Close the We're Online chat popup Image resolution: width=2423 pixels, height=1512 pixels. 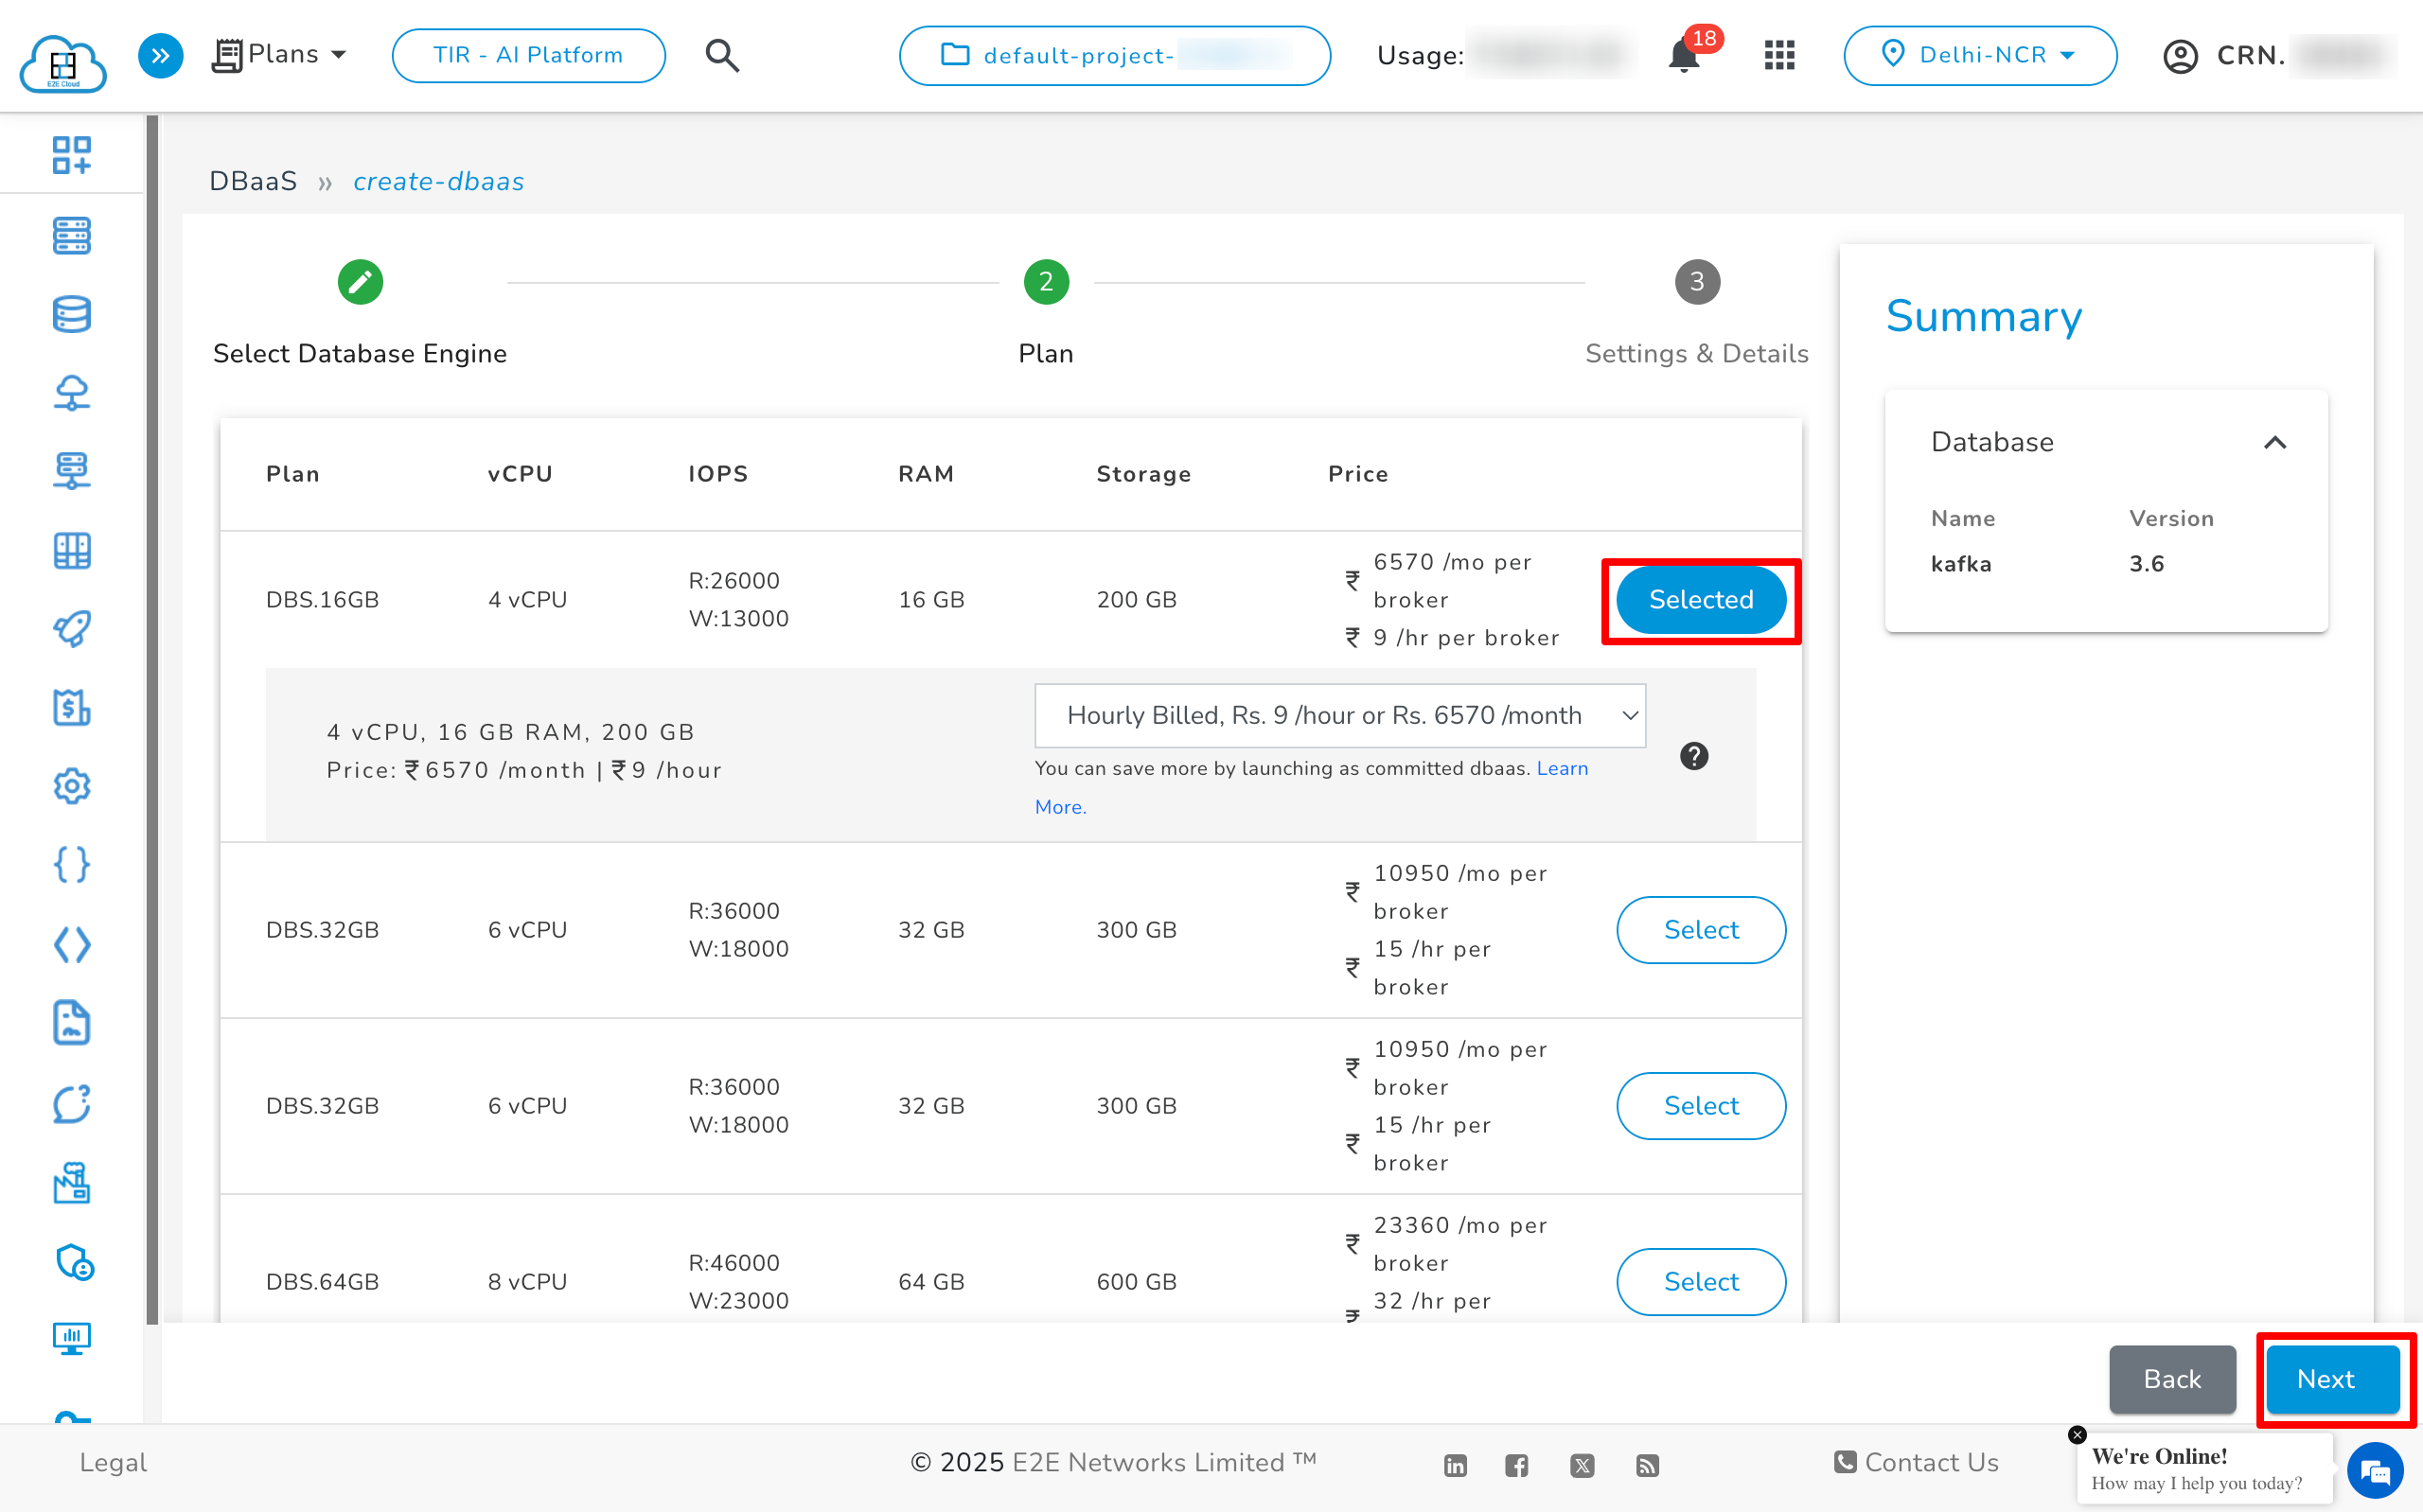pos(2077,1435)
